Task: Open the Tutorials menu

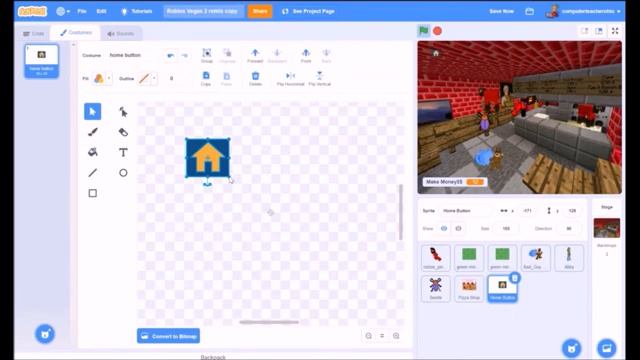Action: (137, 11)
